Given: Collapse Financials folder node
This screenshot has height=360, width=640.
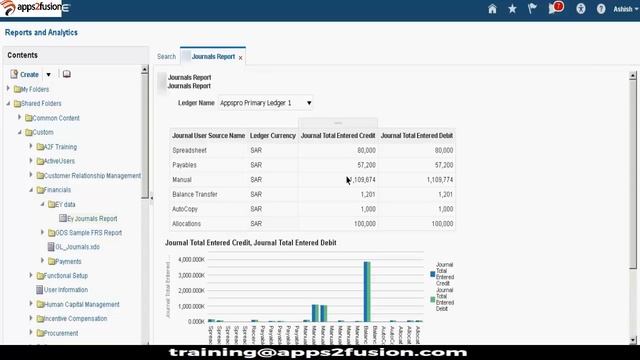Looking at the screenshot, I should [x=31, y=189].
